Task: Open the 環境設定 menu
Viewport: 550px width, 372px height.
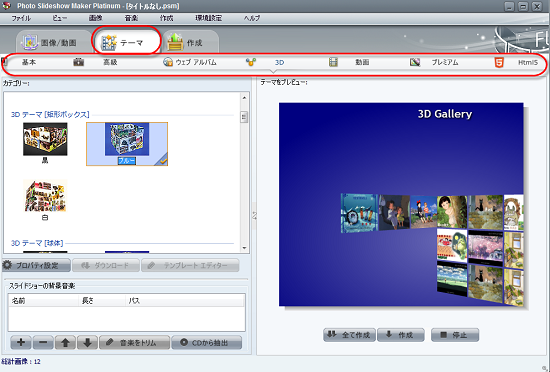Action: click(209, 18)
